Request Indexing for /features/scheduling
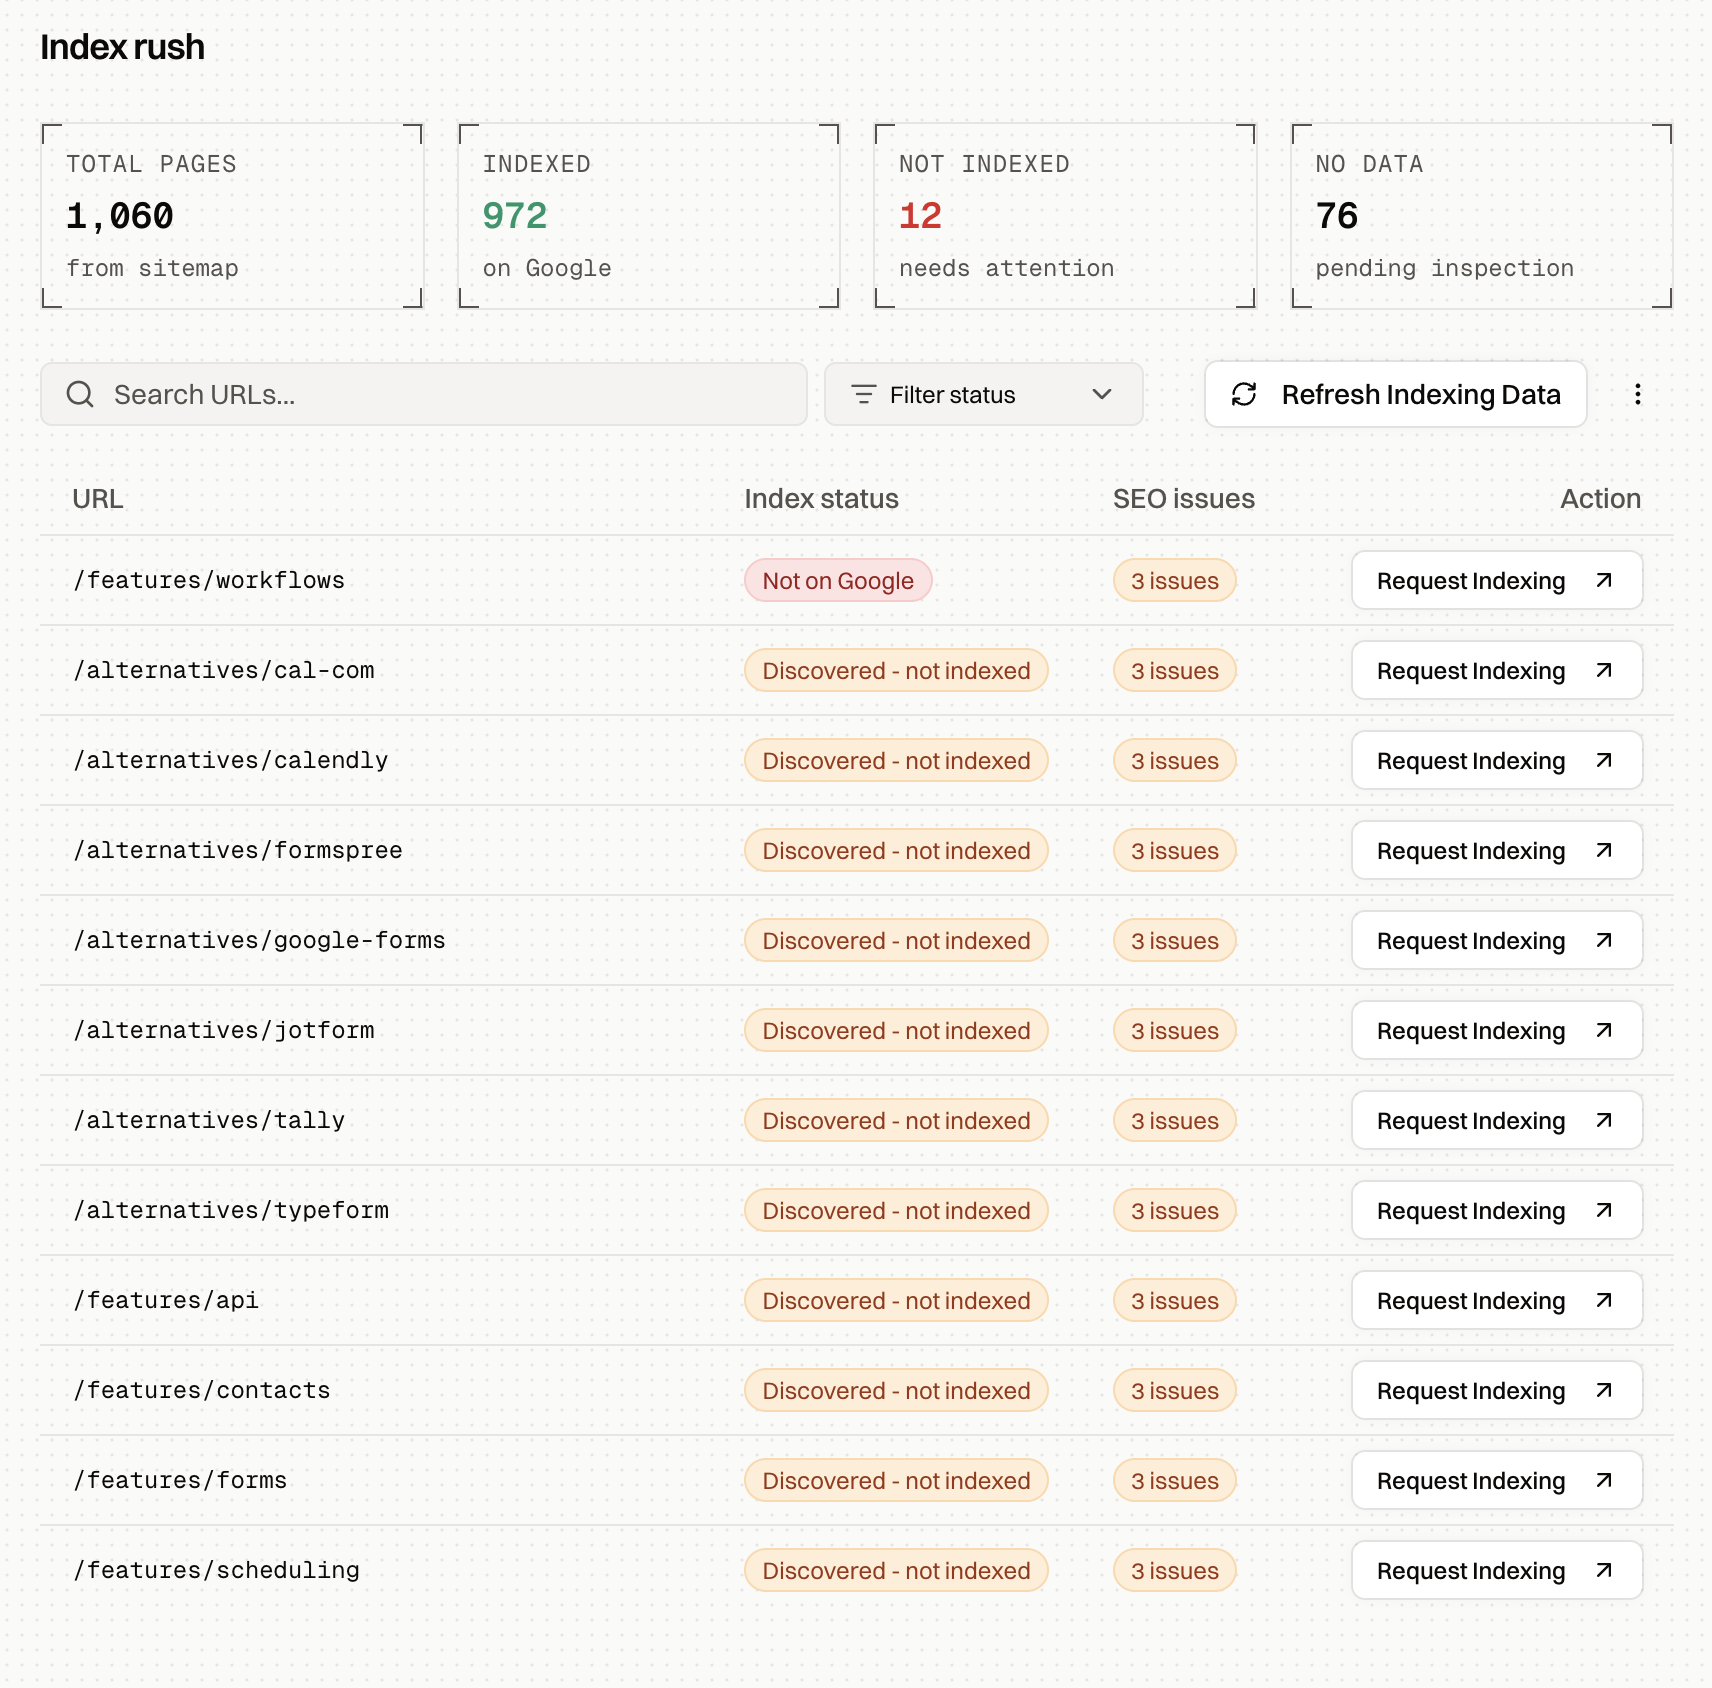 (1497, 1570)
